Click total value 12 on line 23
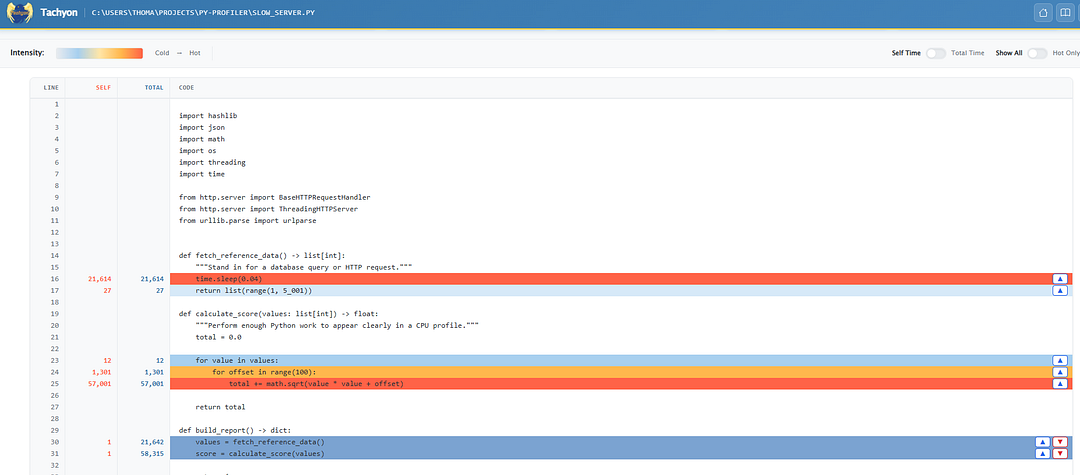The width and height of the screenshot is (1080, 475). (x=159, y=360)
